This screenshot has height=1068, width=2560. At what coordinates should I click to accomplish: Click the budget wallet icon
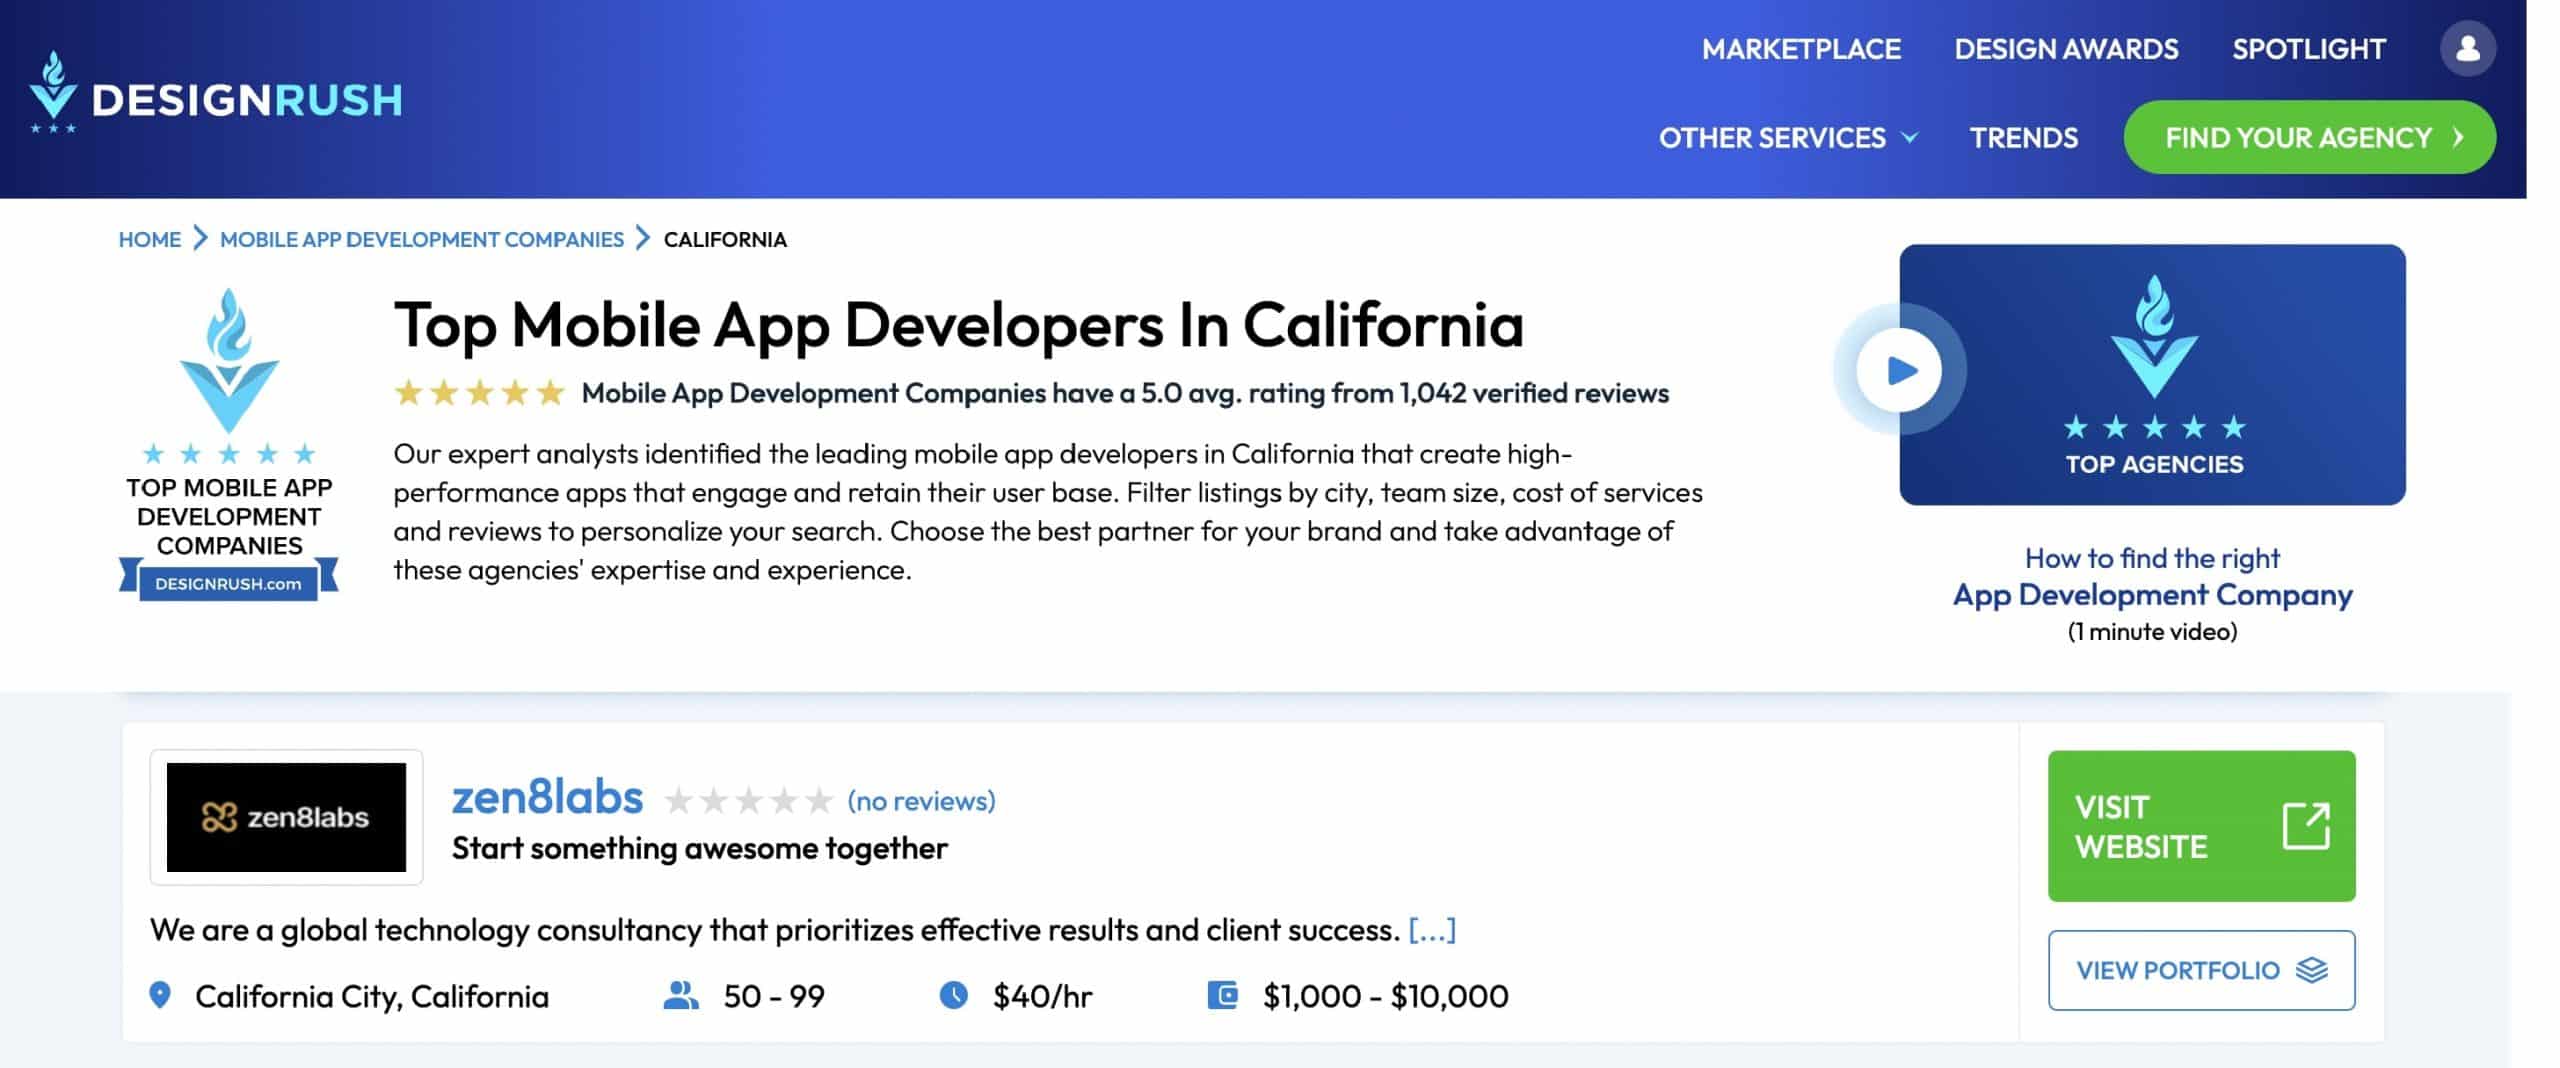[1222, 995]
